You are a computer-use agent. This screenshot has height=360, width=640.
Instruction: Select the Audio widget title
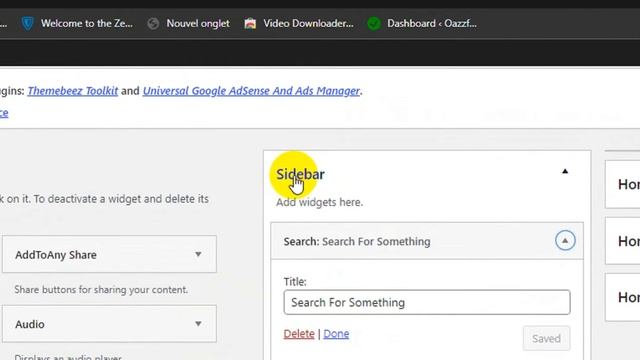pyautogui.click(x=30, y=324)
